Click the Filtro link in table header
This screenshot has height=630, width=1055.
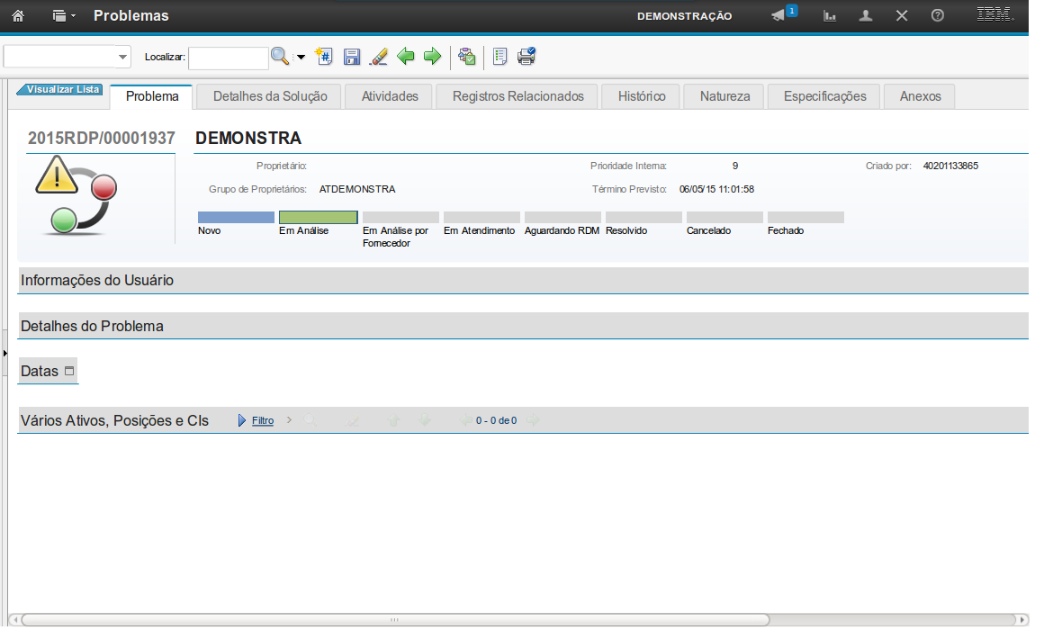[262, 421]
